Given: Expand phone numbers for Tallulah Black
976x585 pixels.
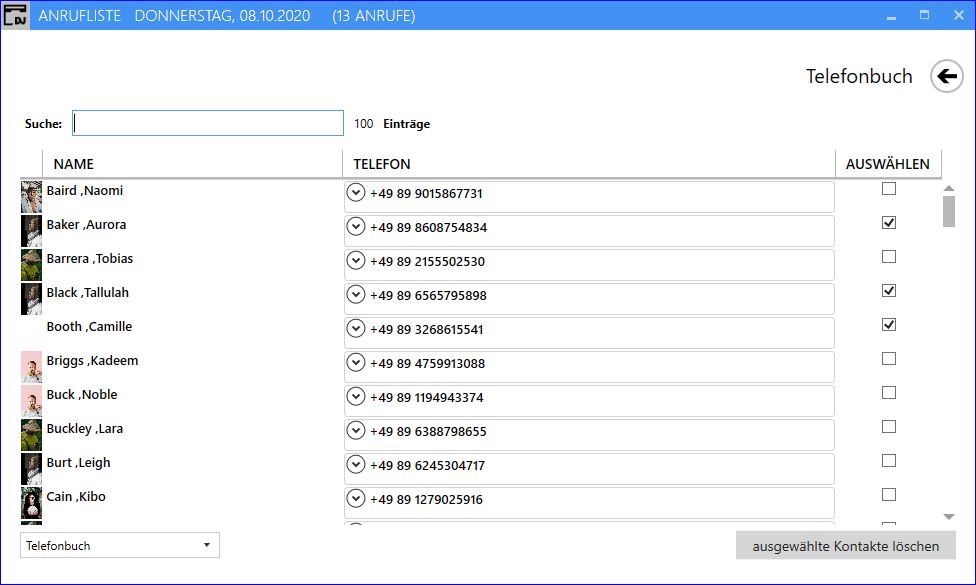Looking at the screenshot, I should (355, 294).
